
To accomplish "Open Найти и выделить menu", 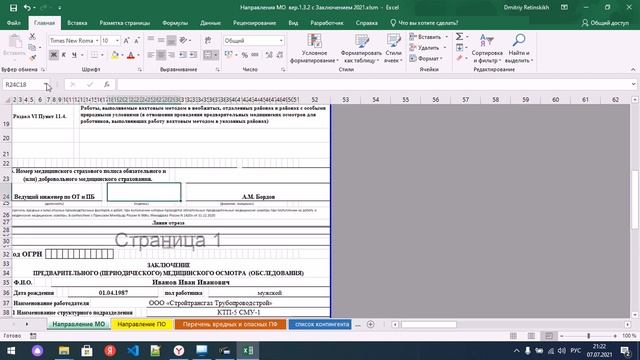I will click(519, 48).
